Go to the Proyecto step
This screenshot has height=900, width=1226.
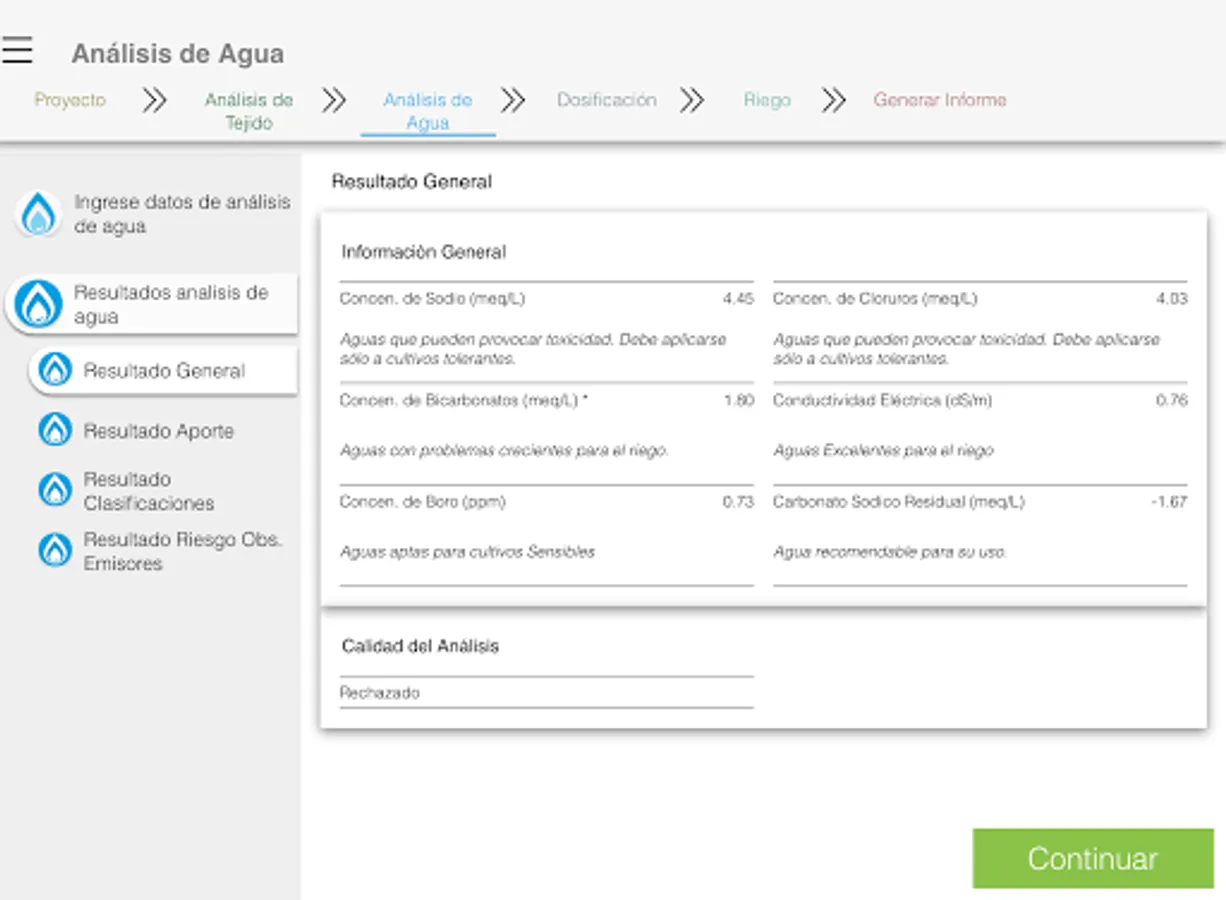[x=70, y=100]
